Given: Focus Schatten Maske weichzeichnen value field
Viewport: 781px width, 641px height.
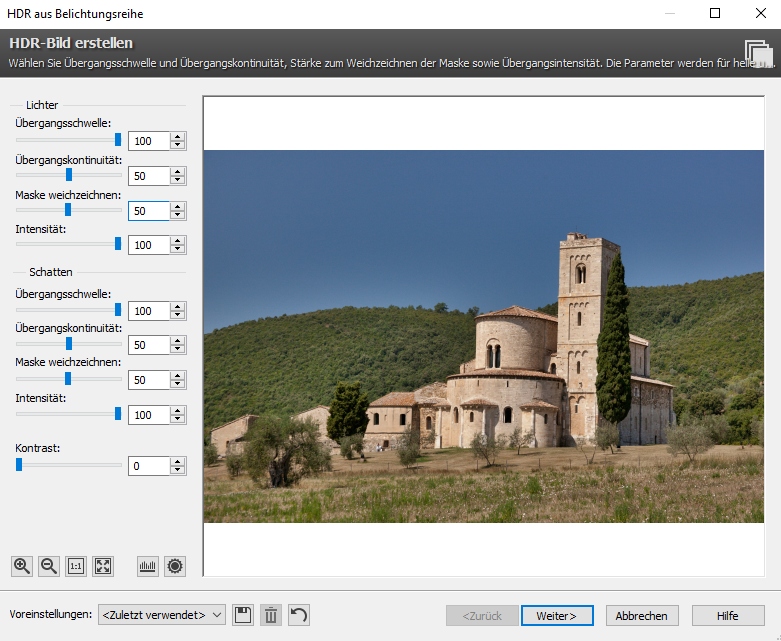Looking at the screenshot, I should (149, 380).
